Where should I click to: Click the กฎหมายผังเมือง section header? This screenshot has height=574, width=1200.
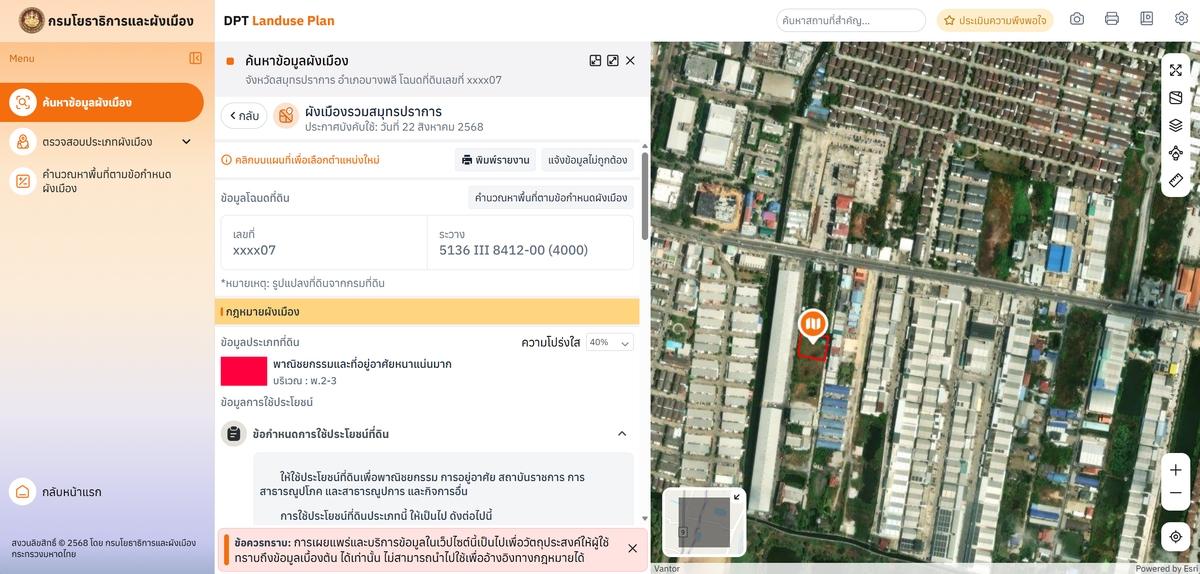pyautogui.click(x=427, y=312)
